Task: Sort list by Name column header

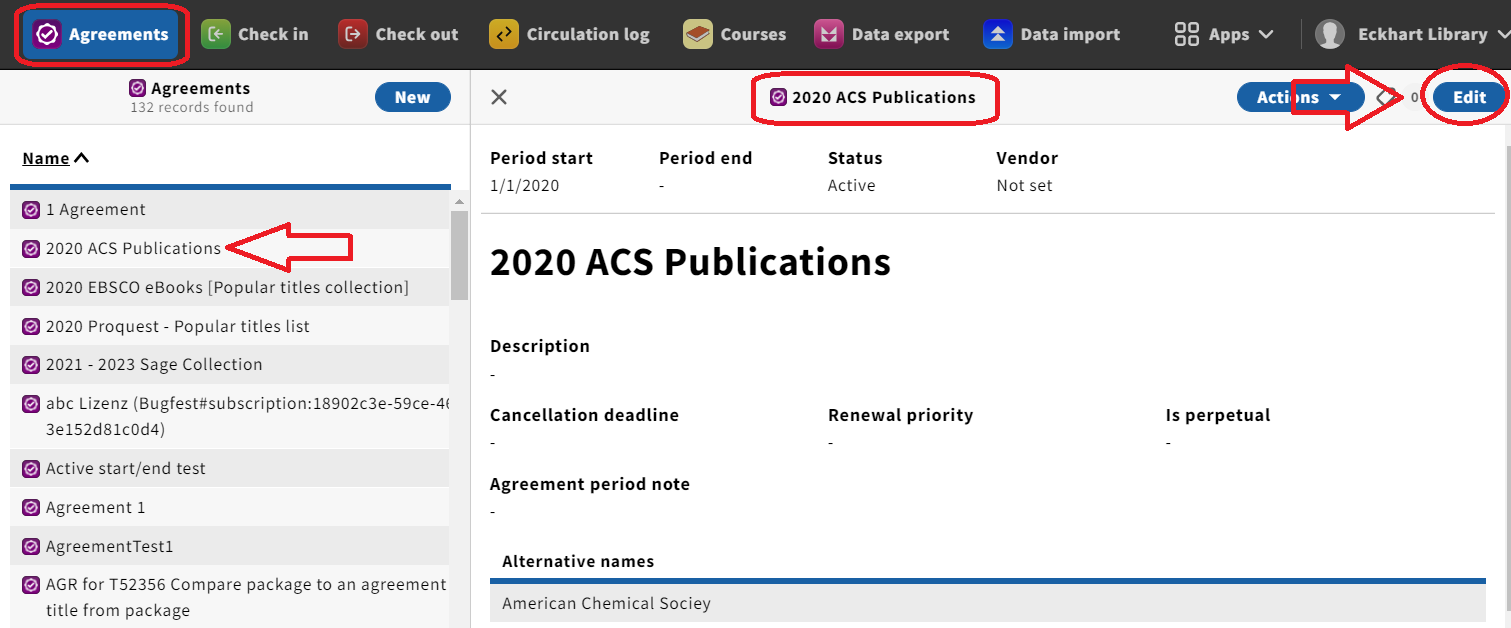Action: (x=46, y=158)
